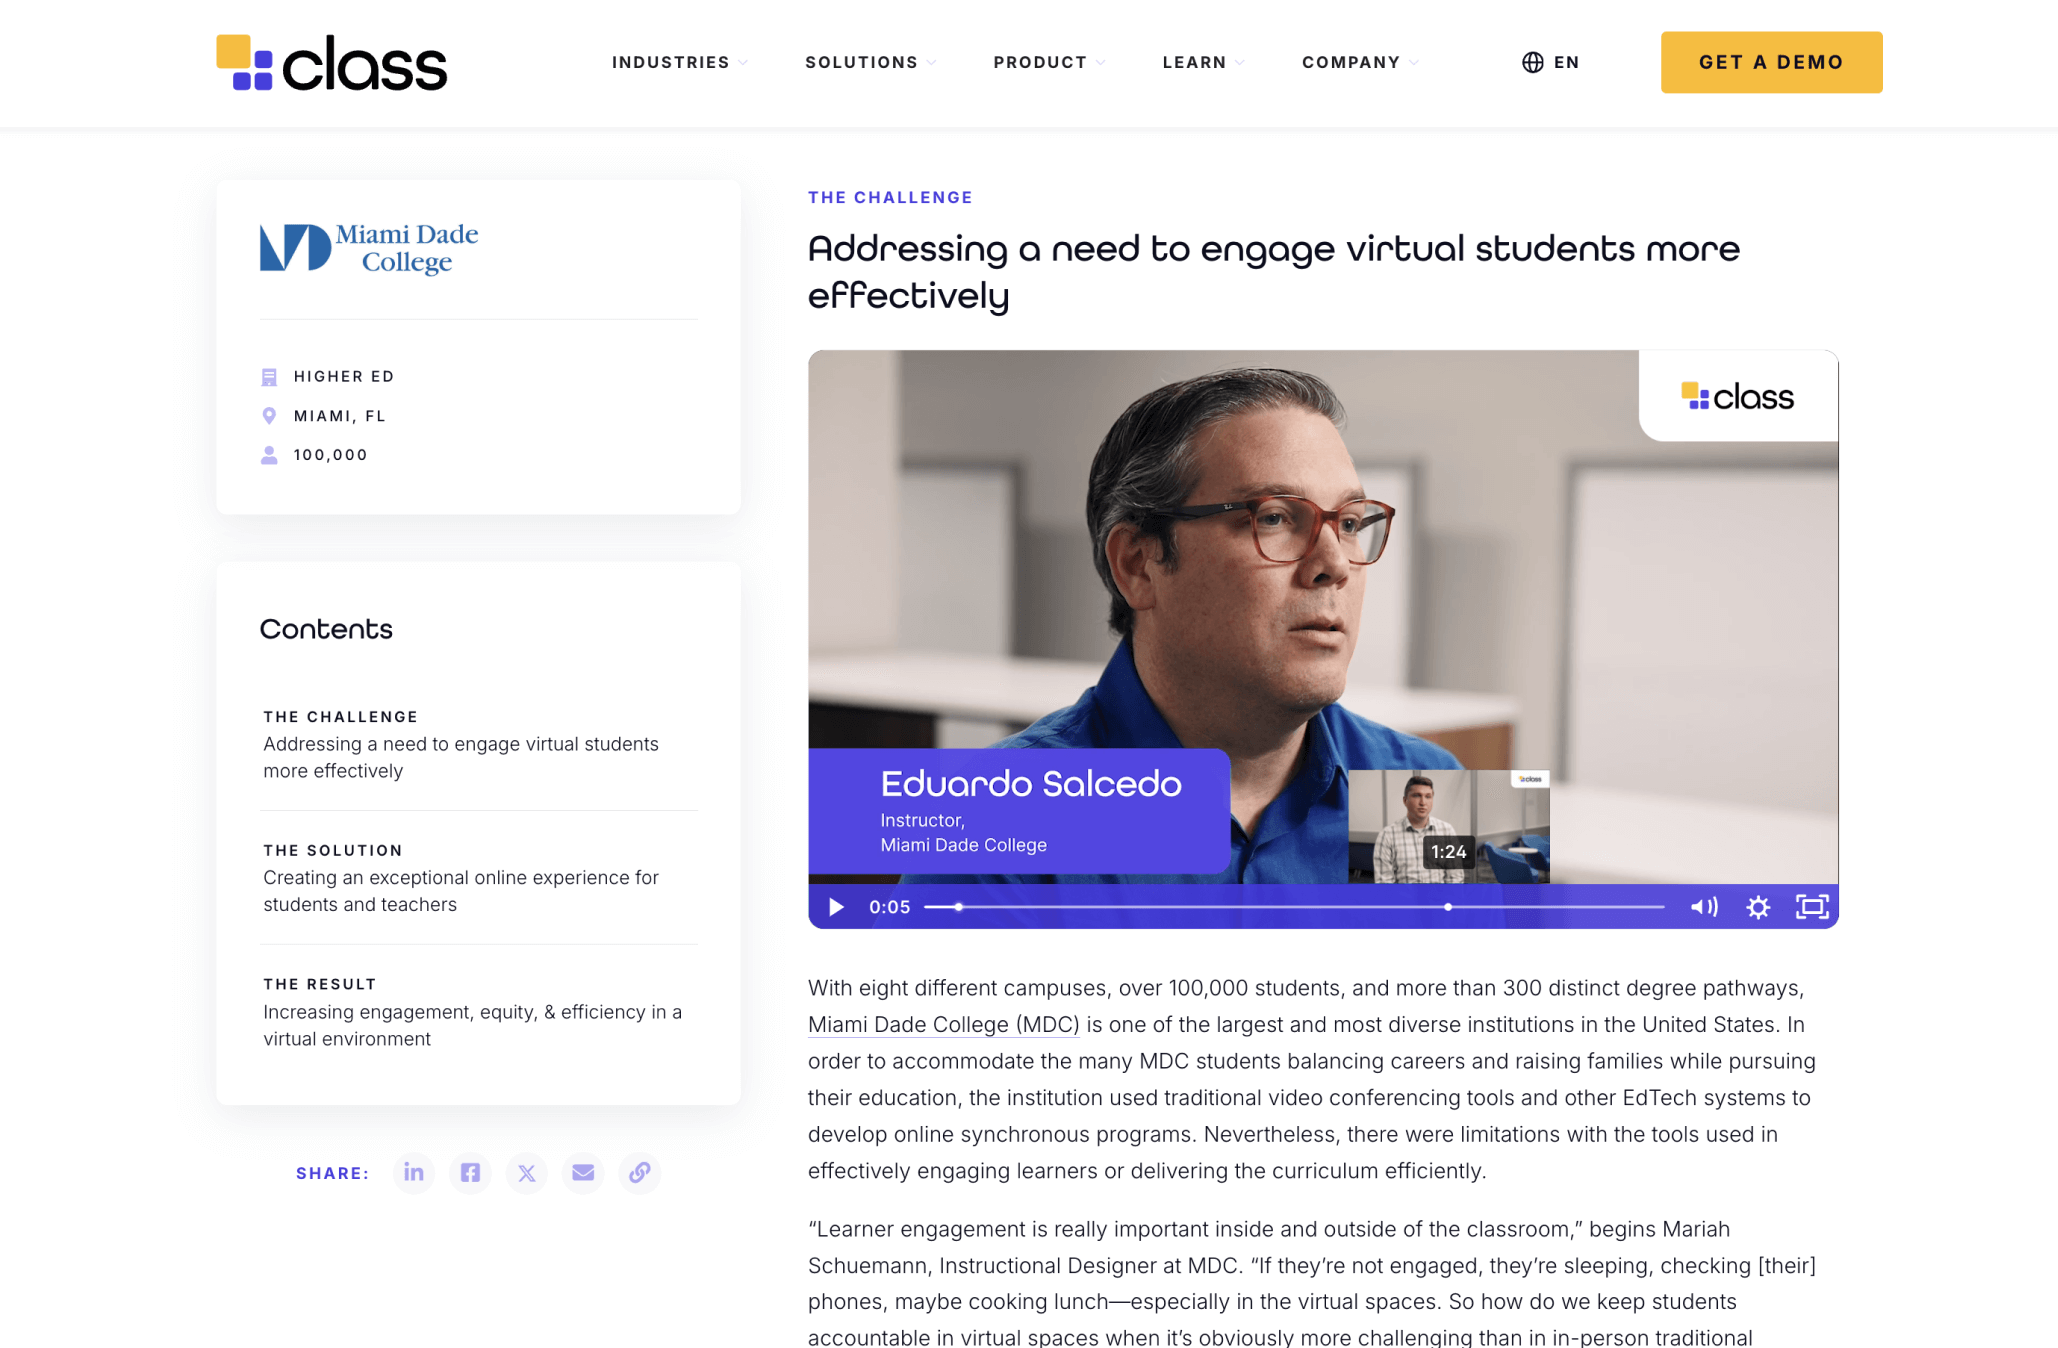Share on Facebook icon
The height and width of the screenshot is (1348, 2058).
point(470,1172)
